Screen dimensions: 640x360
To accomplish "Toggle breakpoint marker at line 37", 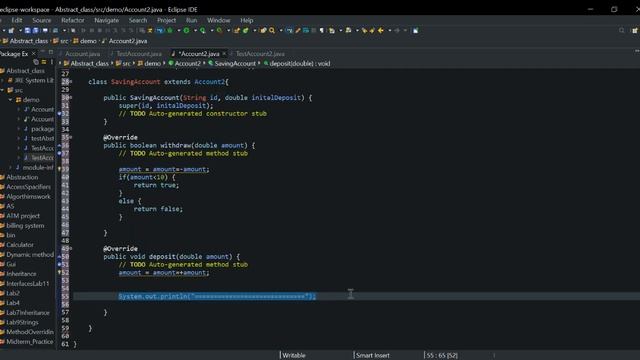I will [59, 153].
